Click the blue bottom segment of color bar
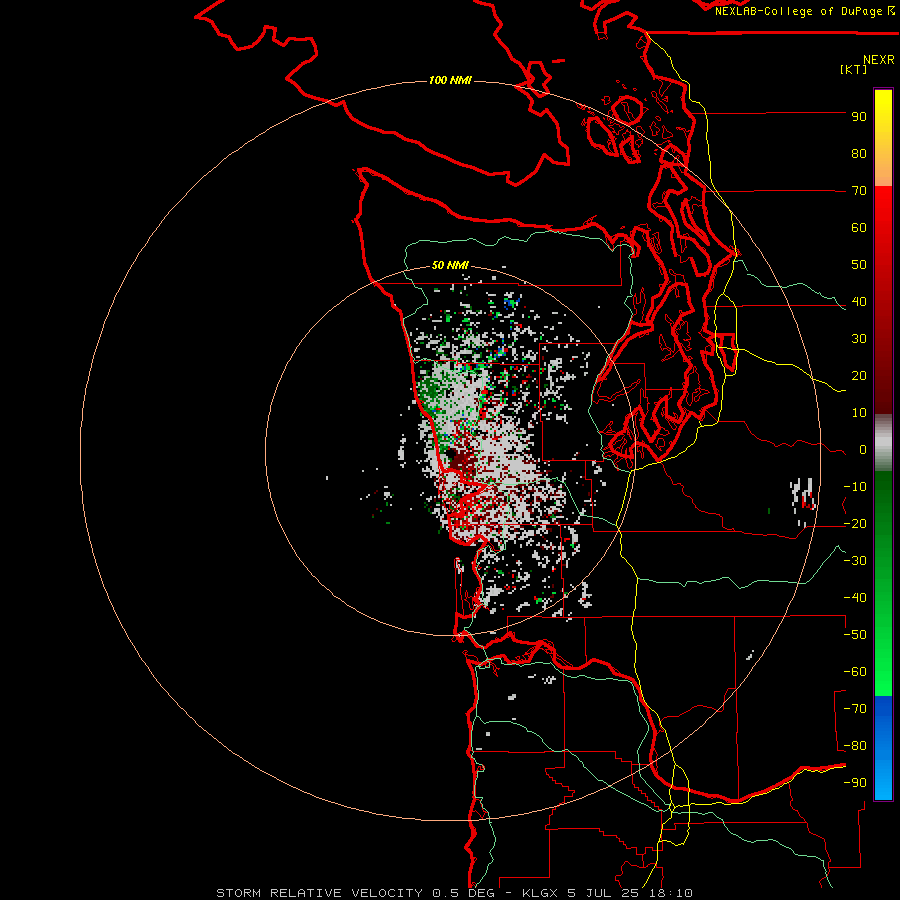 click(883, 748)
